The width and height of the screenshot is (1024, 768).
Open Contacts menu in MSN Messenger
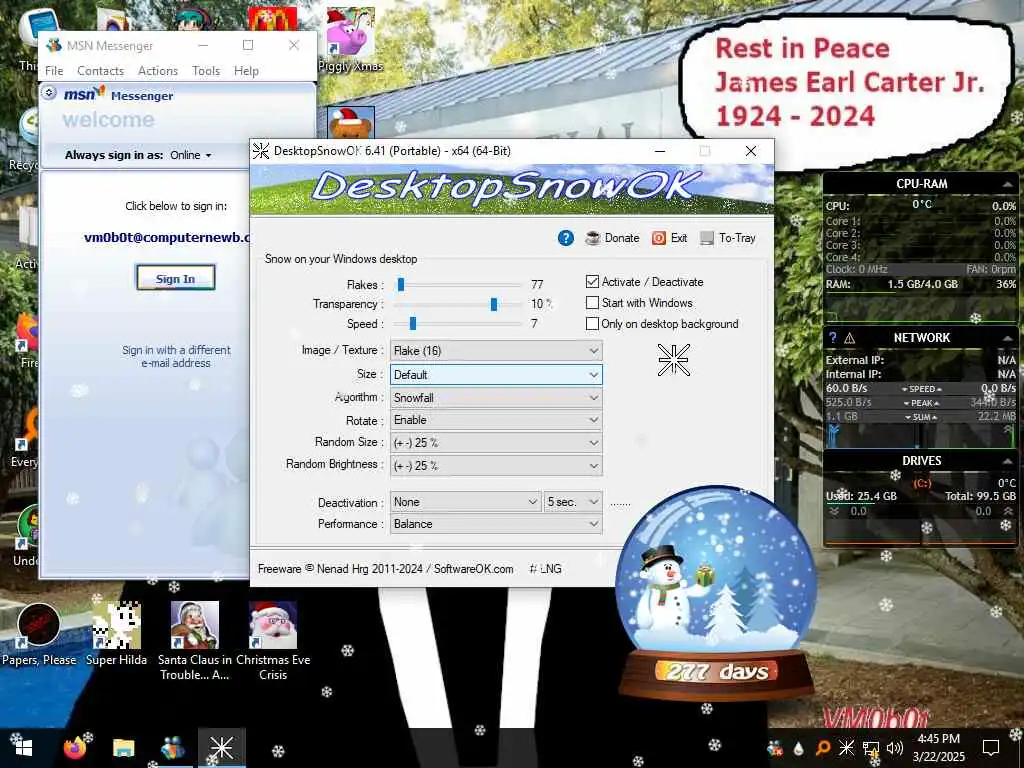pos(100,71)
